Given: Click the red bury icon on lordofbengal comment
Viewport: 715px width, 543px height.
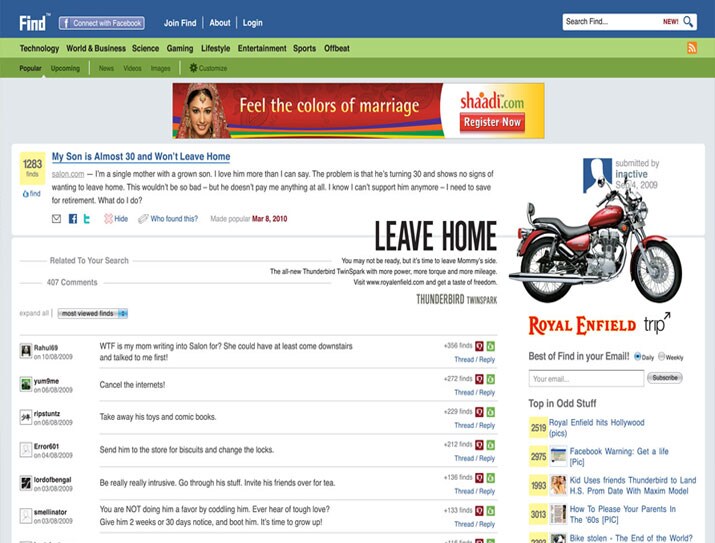Looking at the screenshot, I should click(x=479, y=478).
